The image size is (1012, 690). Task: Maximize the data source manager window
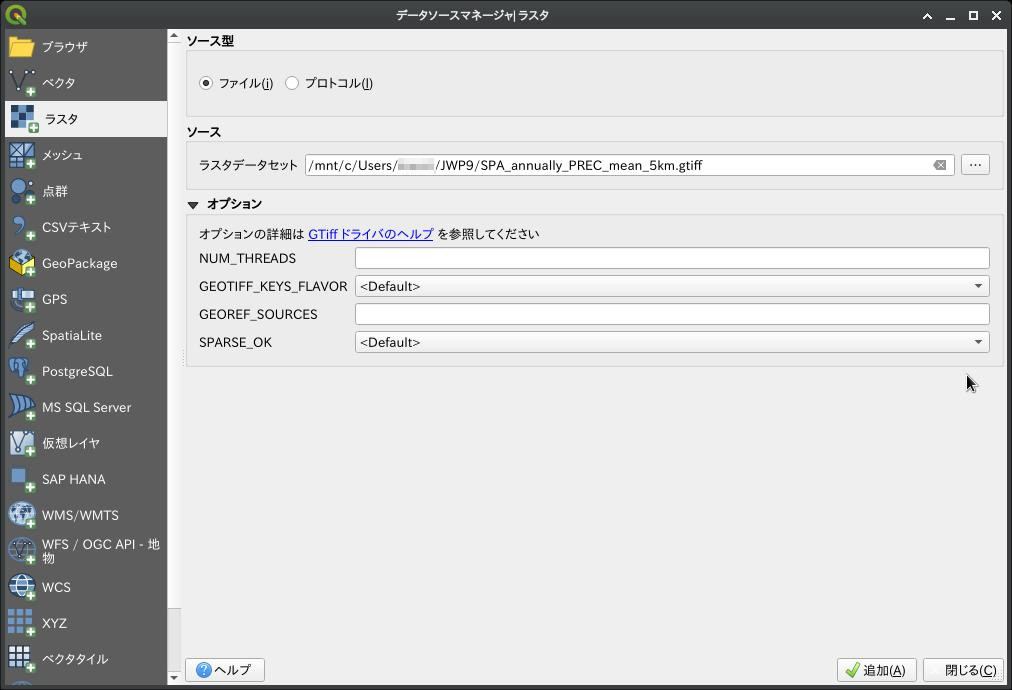(973, 15)
